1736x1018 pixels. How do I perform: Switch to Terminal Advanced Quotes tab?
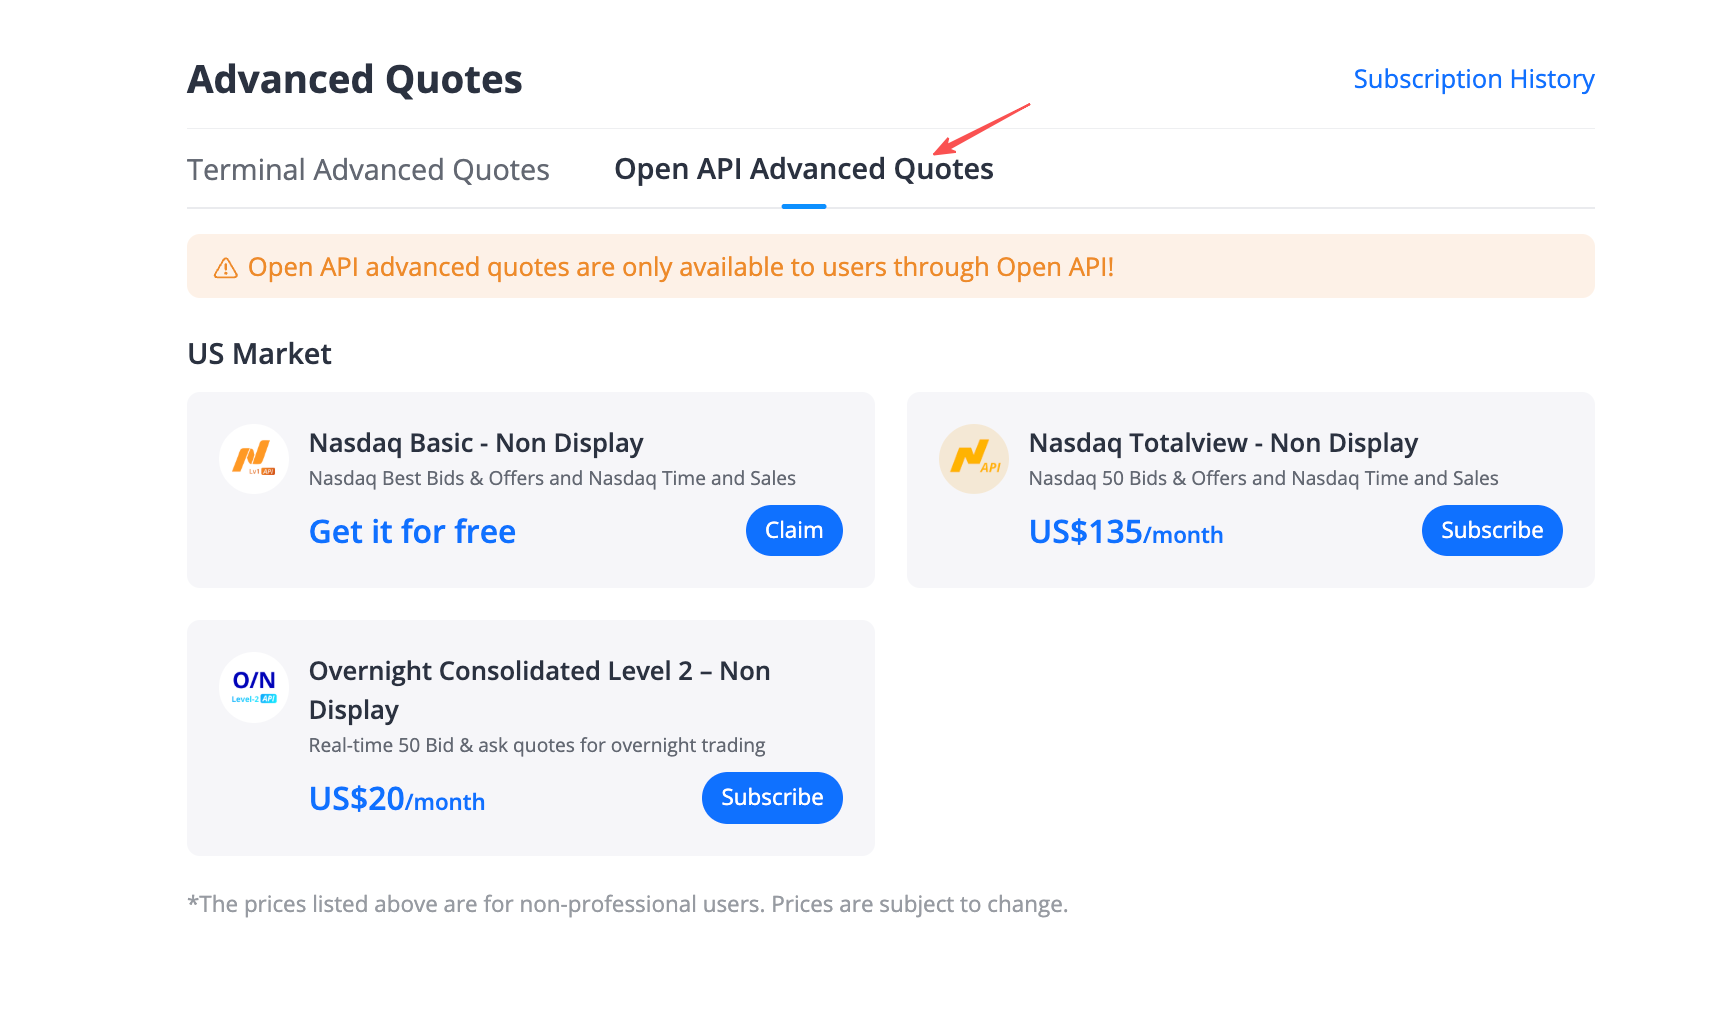(368, 170)
